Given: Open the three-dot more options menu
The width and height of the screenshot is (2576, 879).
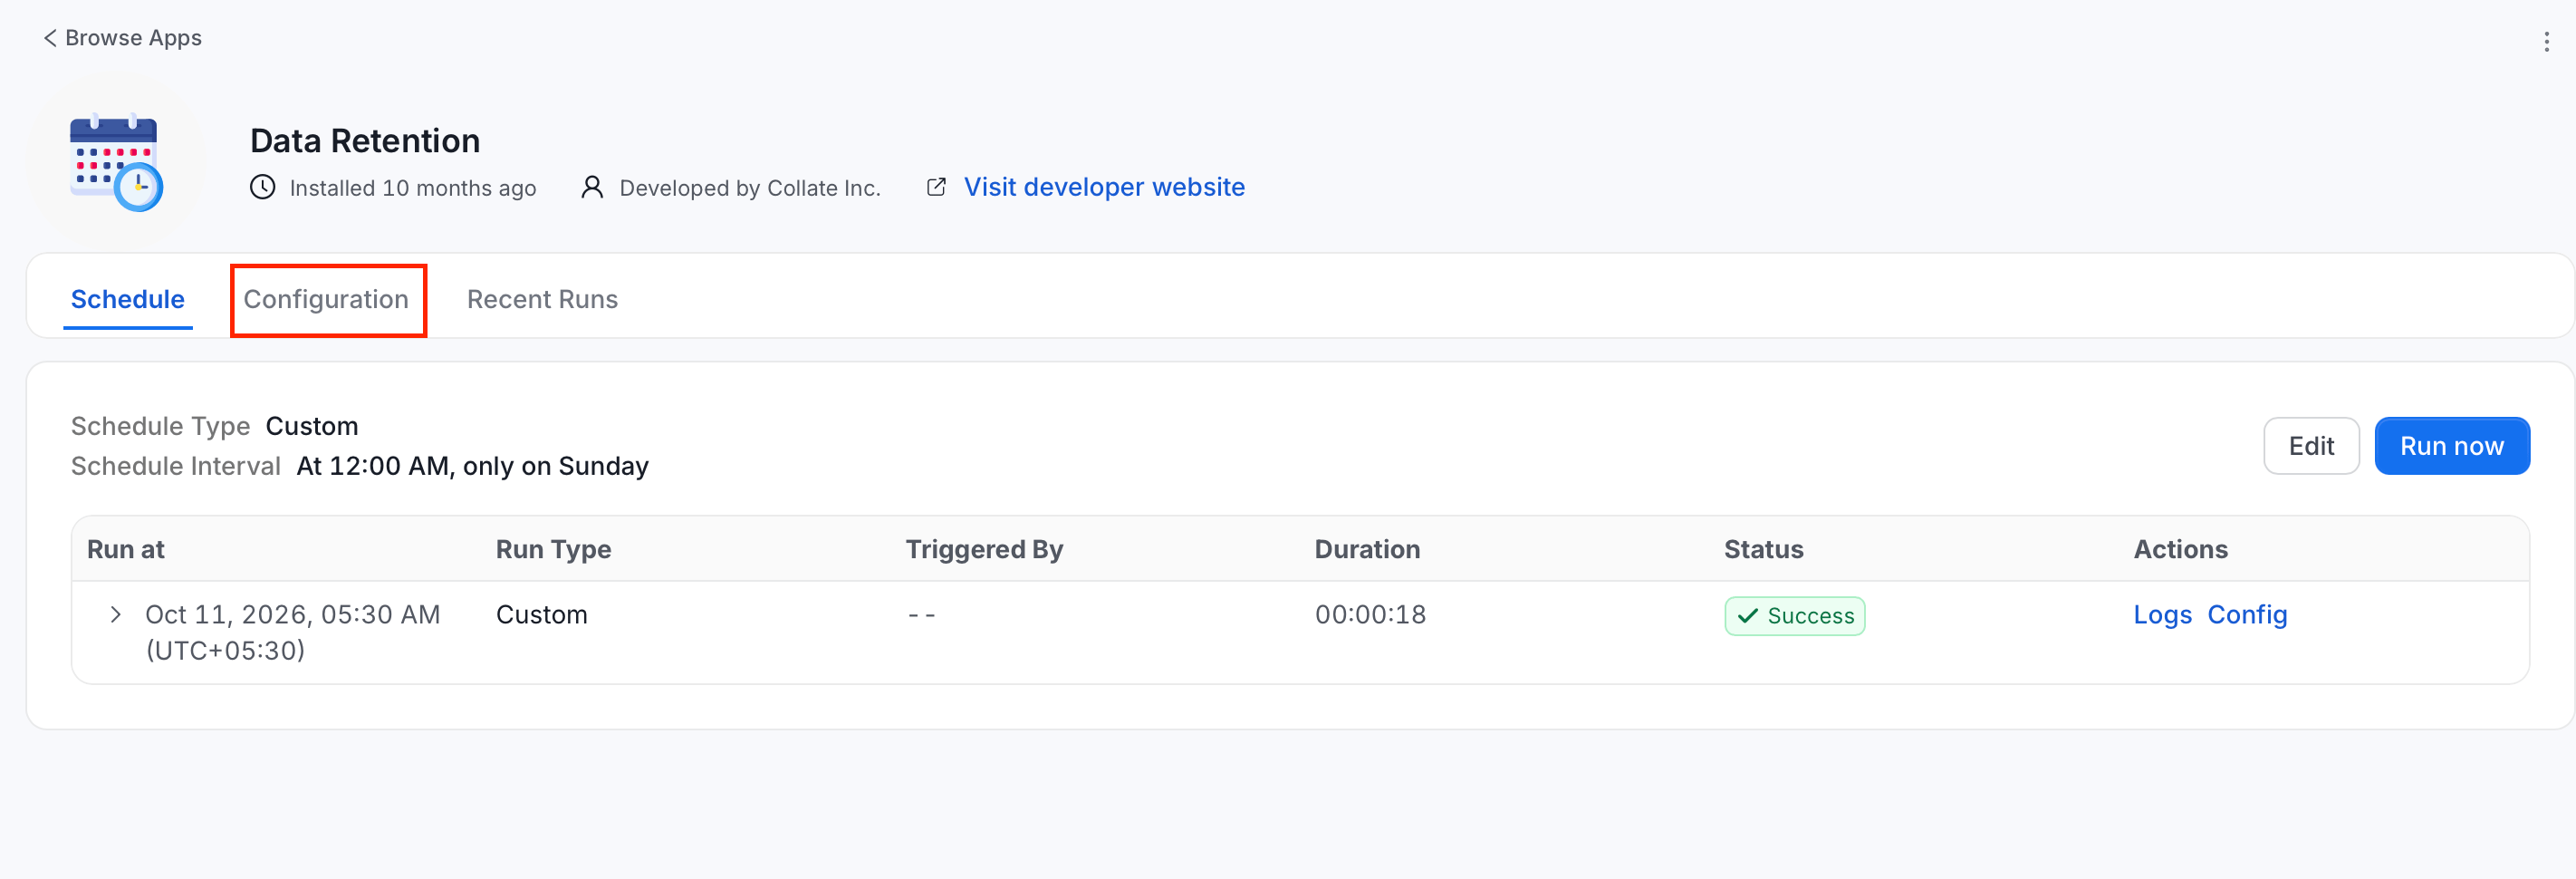Looking at the screenshot, I should pos(2546,42).
